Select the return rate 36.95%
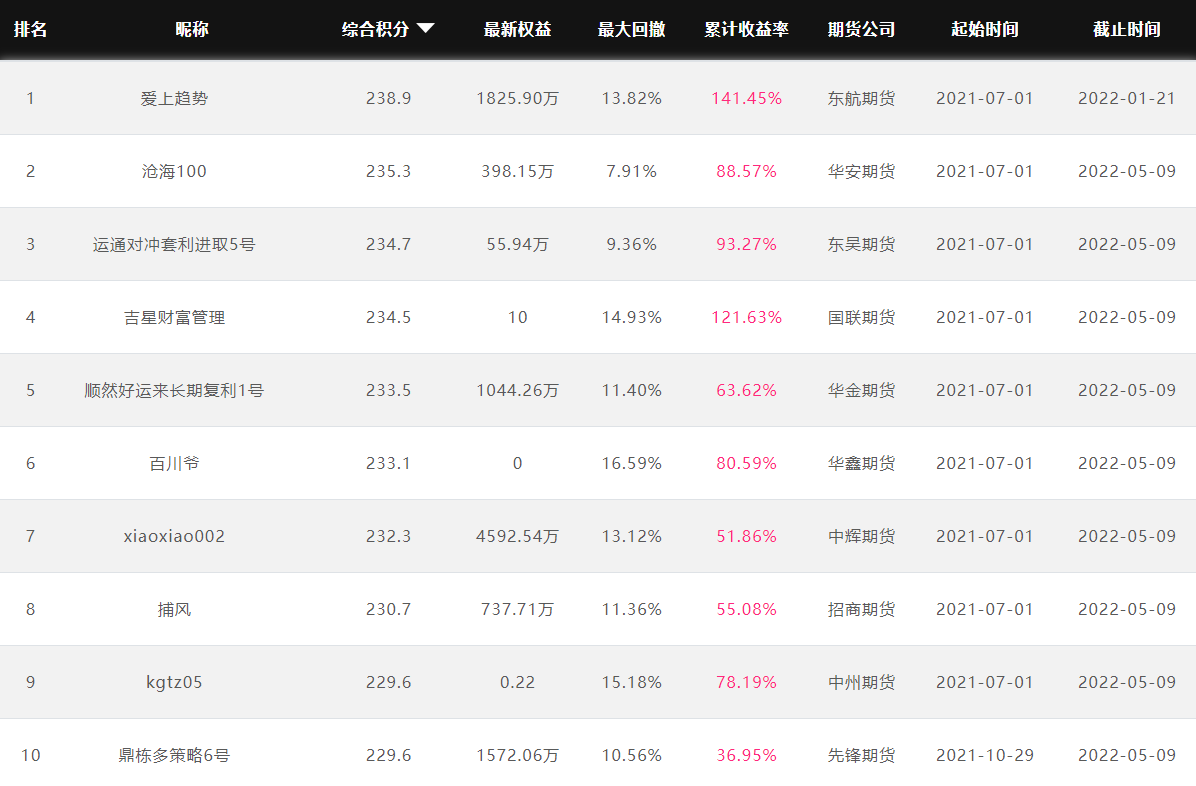Screen dimensions: 1196x786 (746, 755)
